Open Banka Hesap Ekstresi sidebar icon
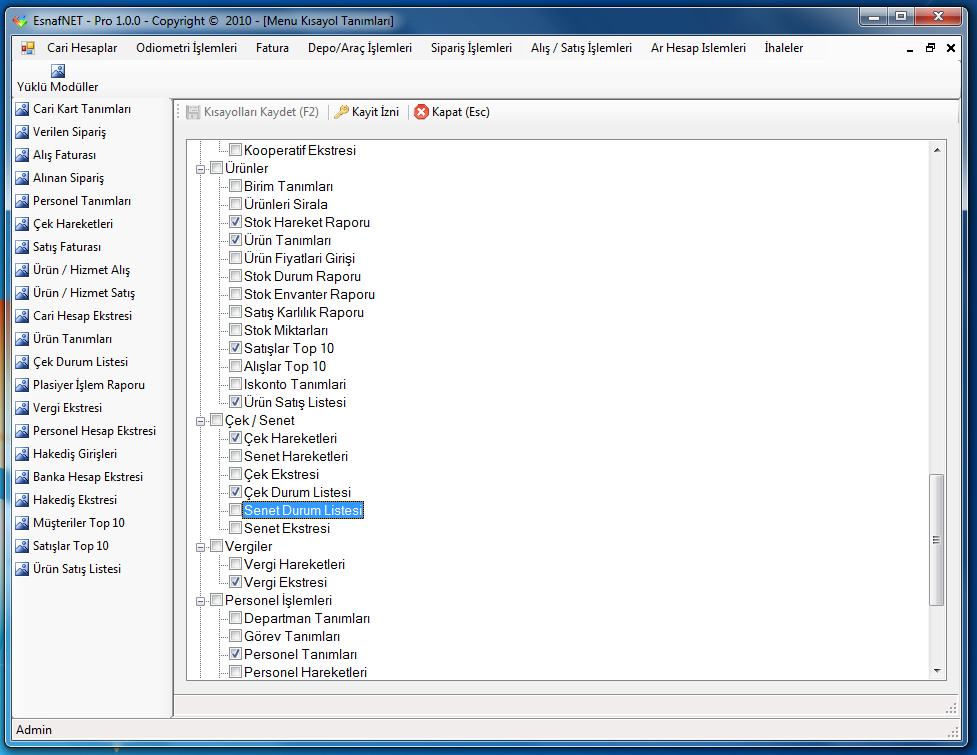The image size is (977, 755). click(22, 478)
